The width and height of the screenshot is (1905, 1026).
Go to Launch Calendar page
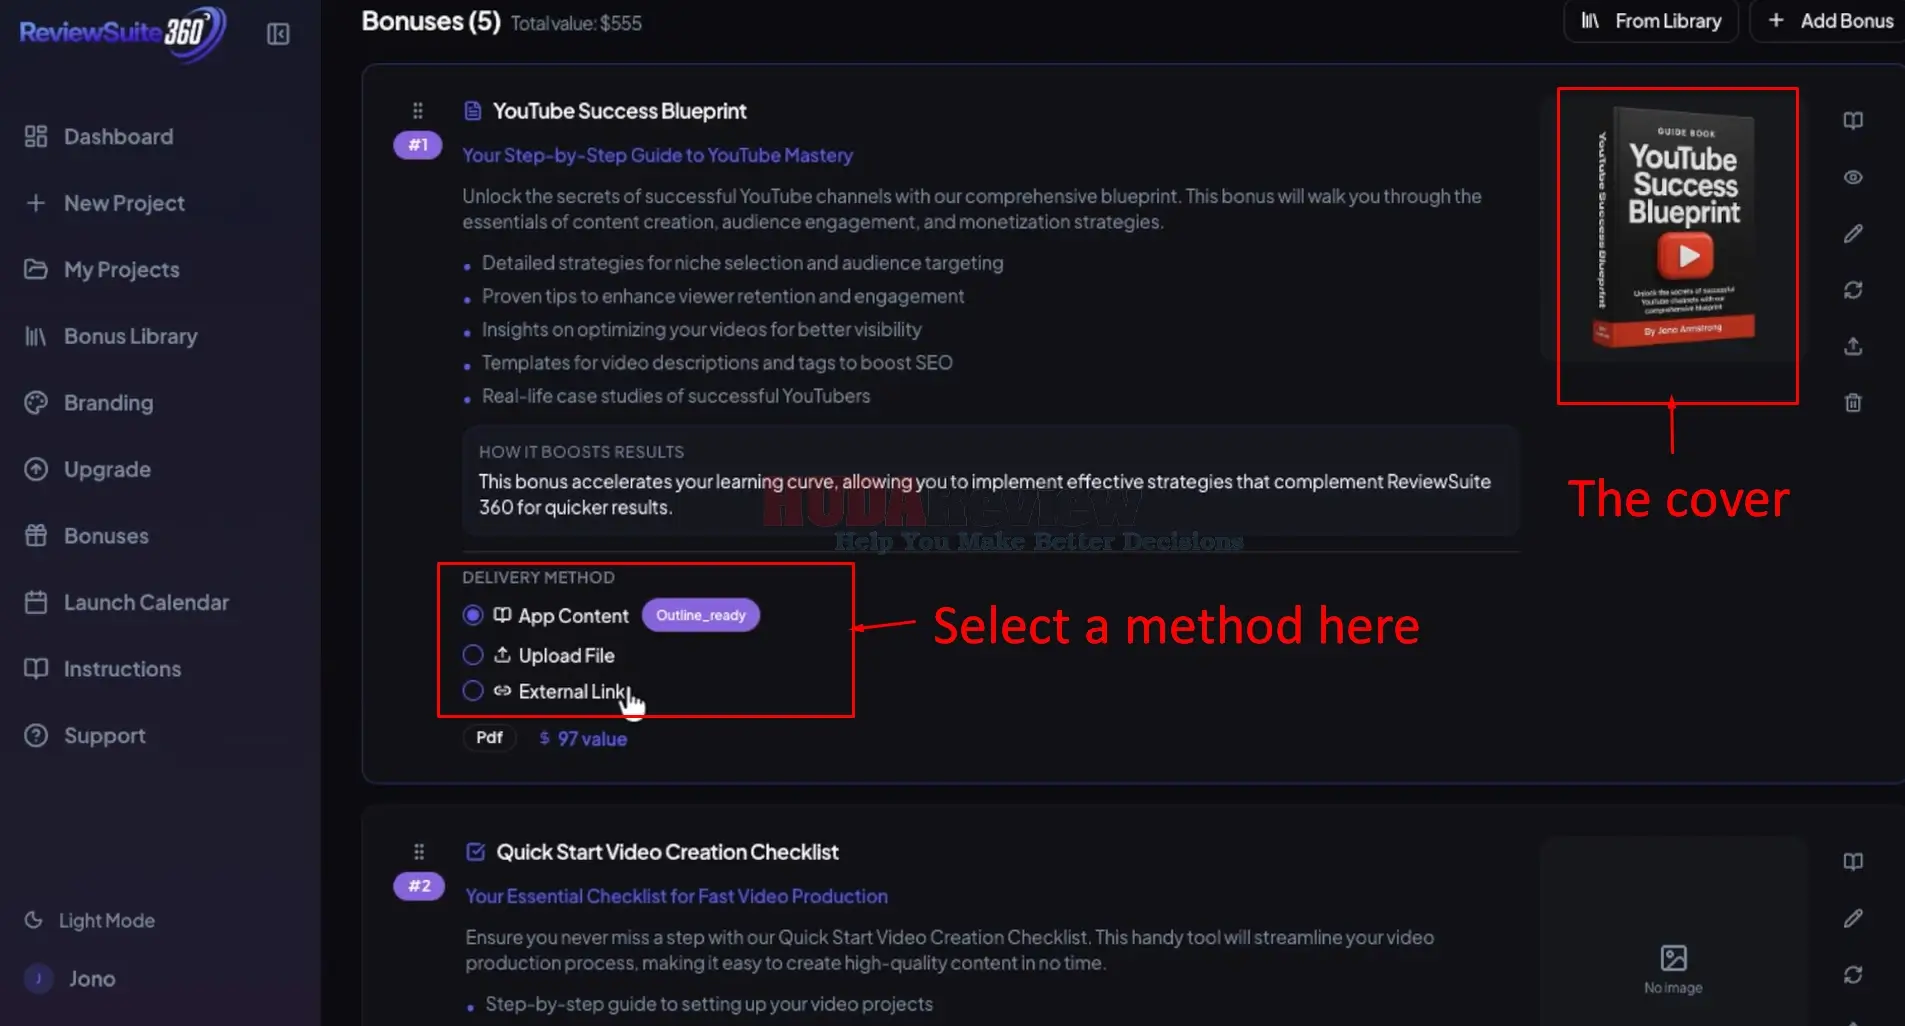pyautogui.click(x=146, y=602)
